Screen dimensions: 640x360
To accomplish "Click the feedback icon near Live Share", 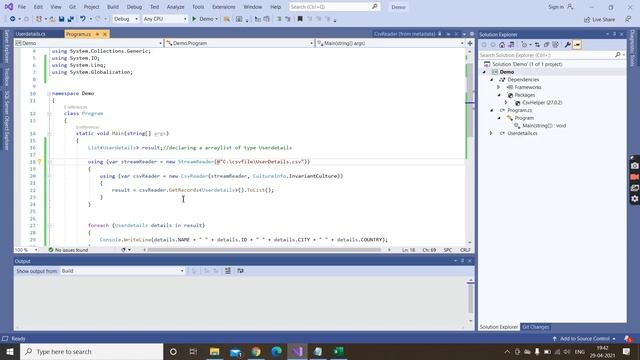I will point(628,19).
